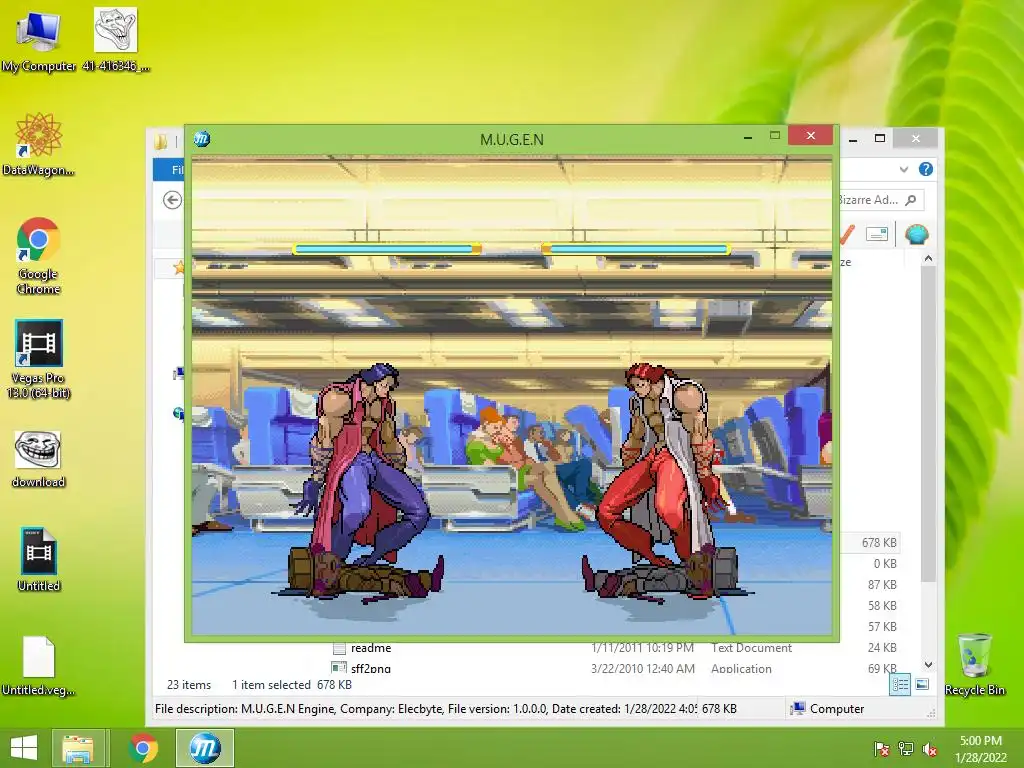
Task: Open File Explorer from taskbar
Action: pyautogui.click(x=78, y=748)
